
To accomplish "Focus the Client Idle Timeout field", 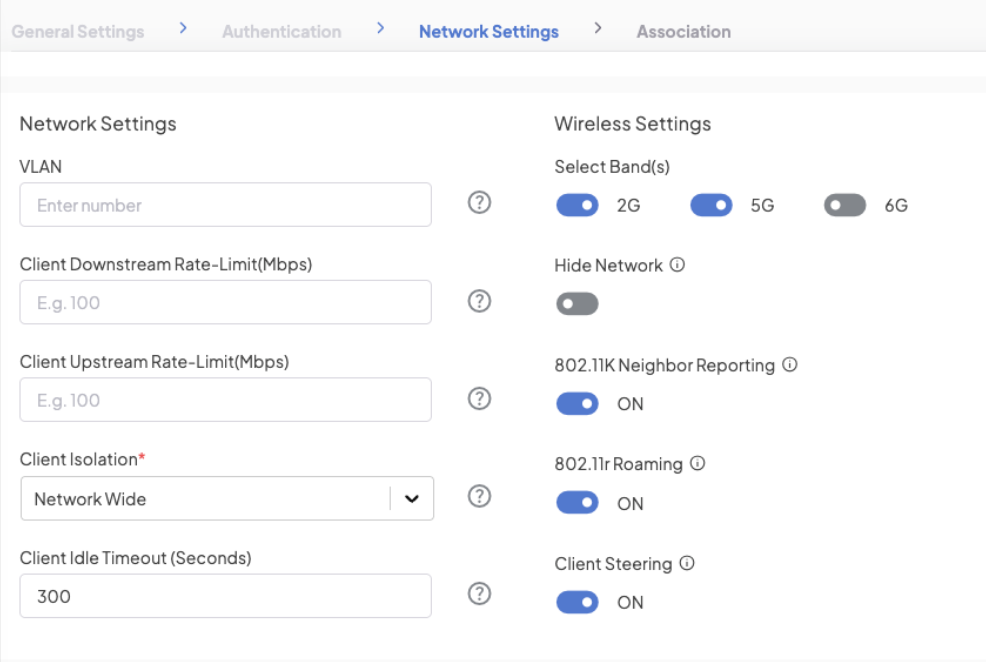I will 225,596.
